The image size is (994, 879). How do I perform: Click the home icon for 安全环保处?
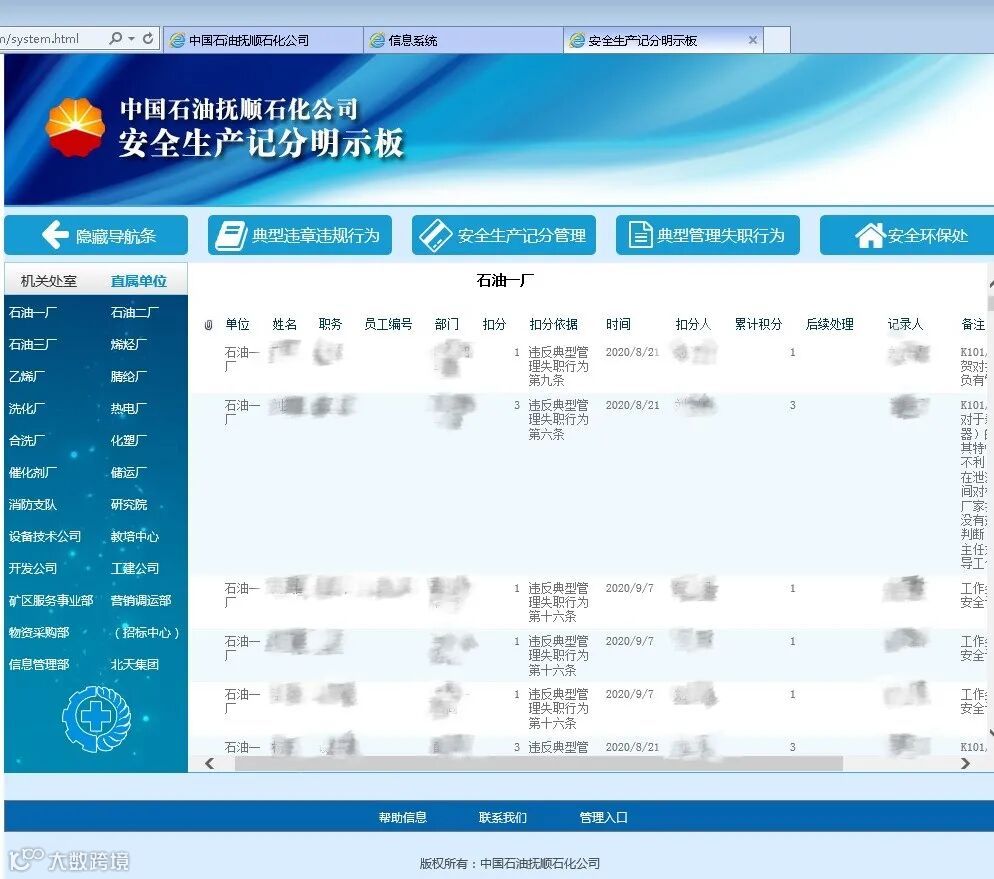click(870, 235)
